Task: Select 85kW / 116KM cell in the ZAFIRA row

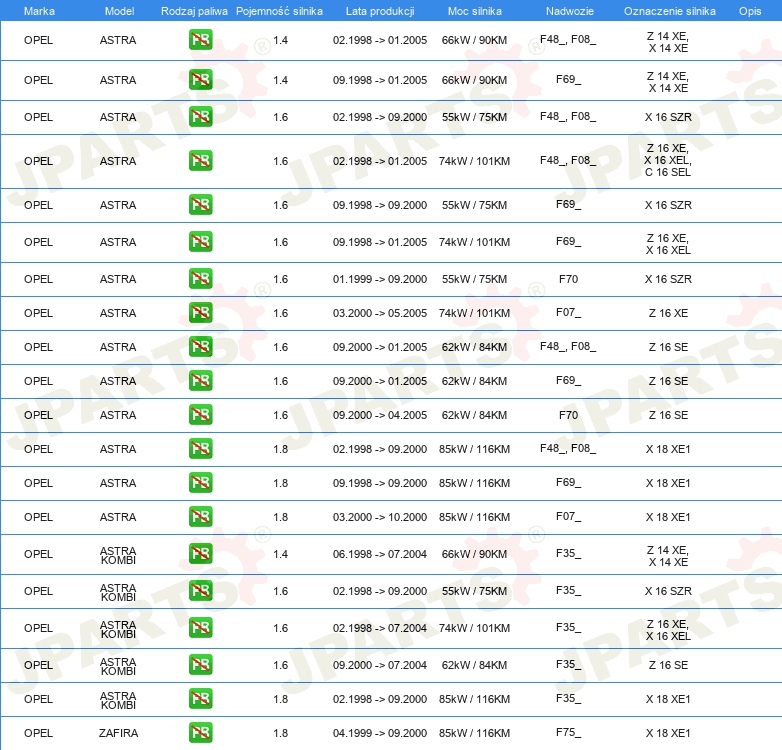Action: click(x=474, y=733)
